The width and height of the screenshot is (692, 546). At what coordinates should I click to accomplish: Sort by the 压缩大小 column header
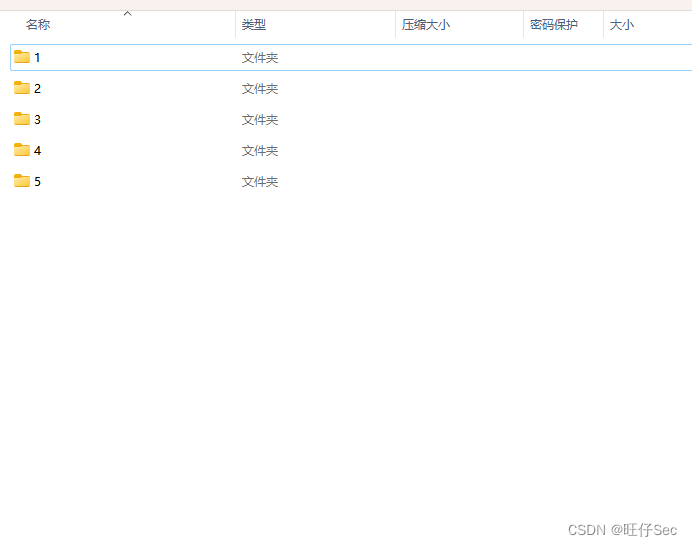[426, 25]
